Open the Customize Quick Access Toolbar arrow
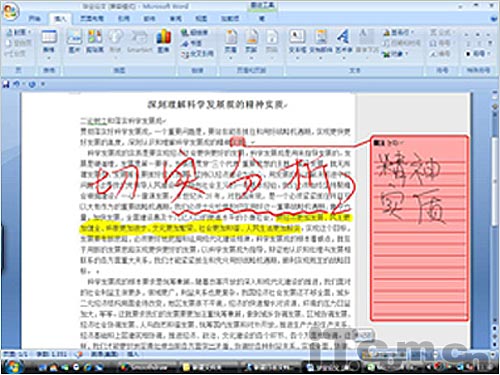Image resolution: width=500 pixels, height=375 pixels. [43, 84]
